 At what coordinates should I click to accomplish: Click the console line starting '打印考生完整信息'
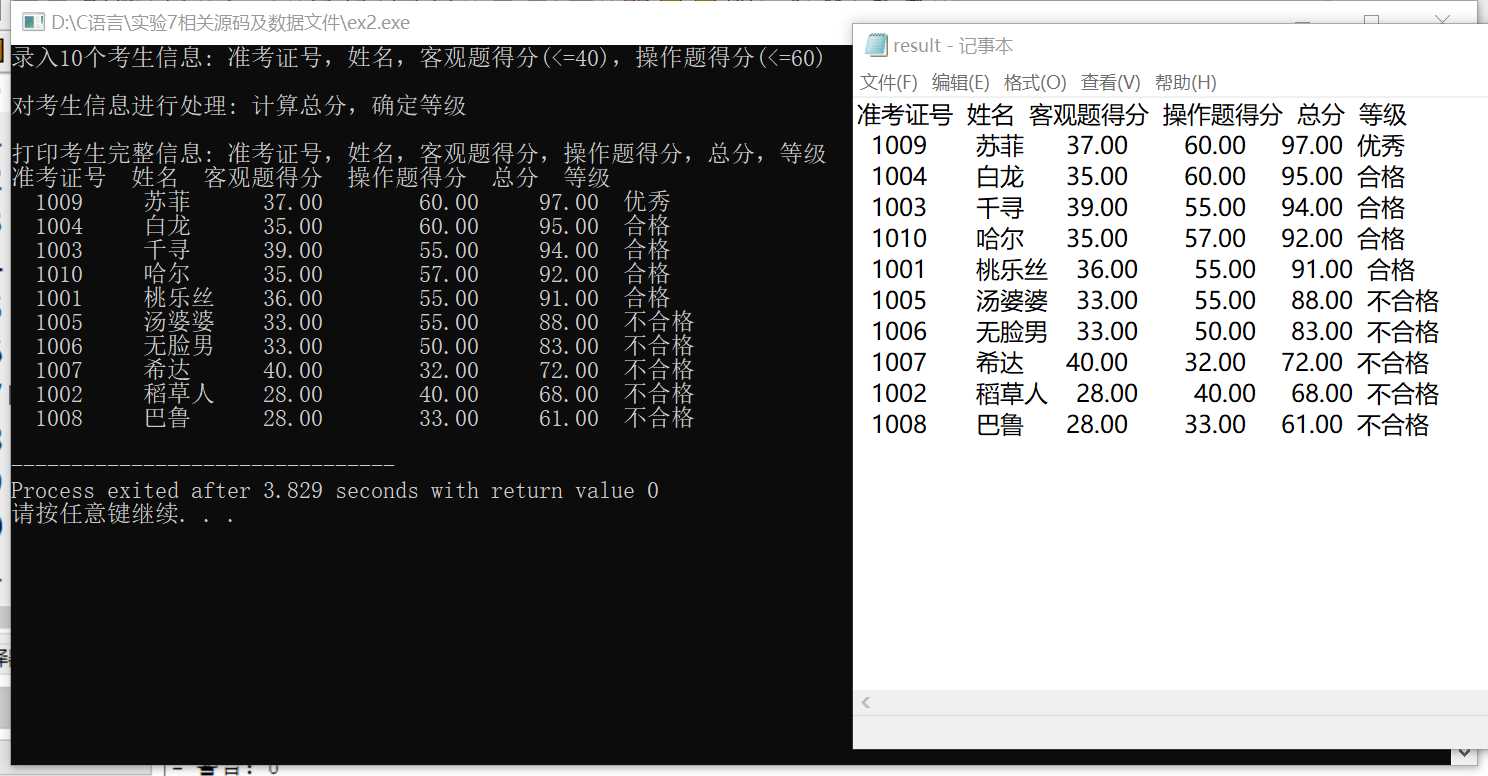pos(419,154)
